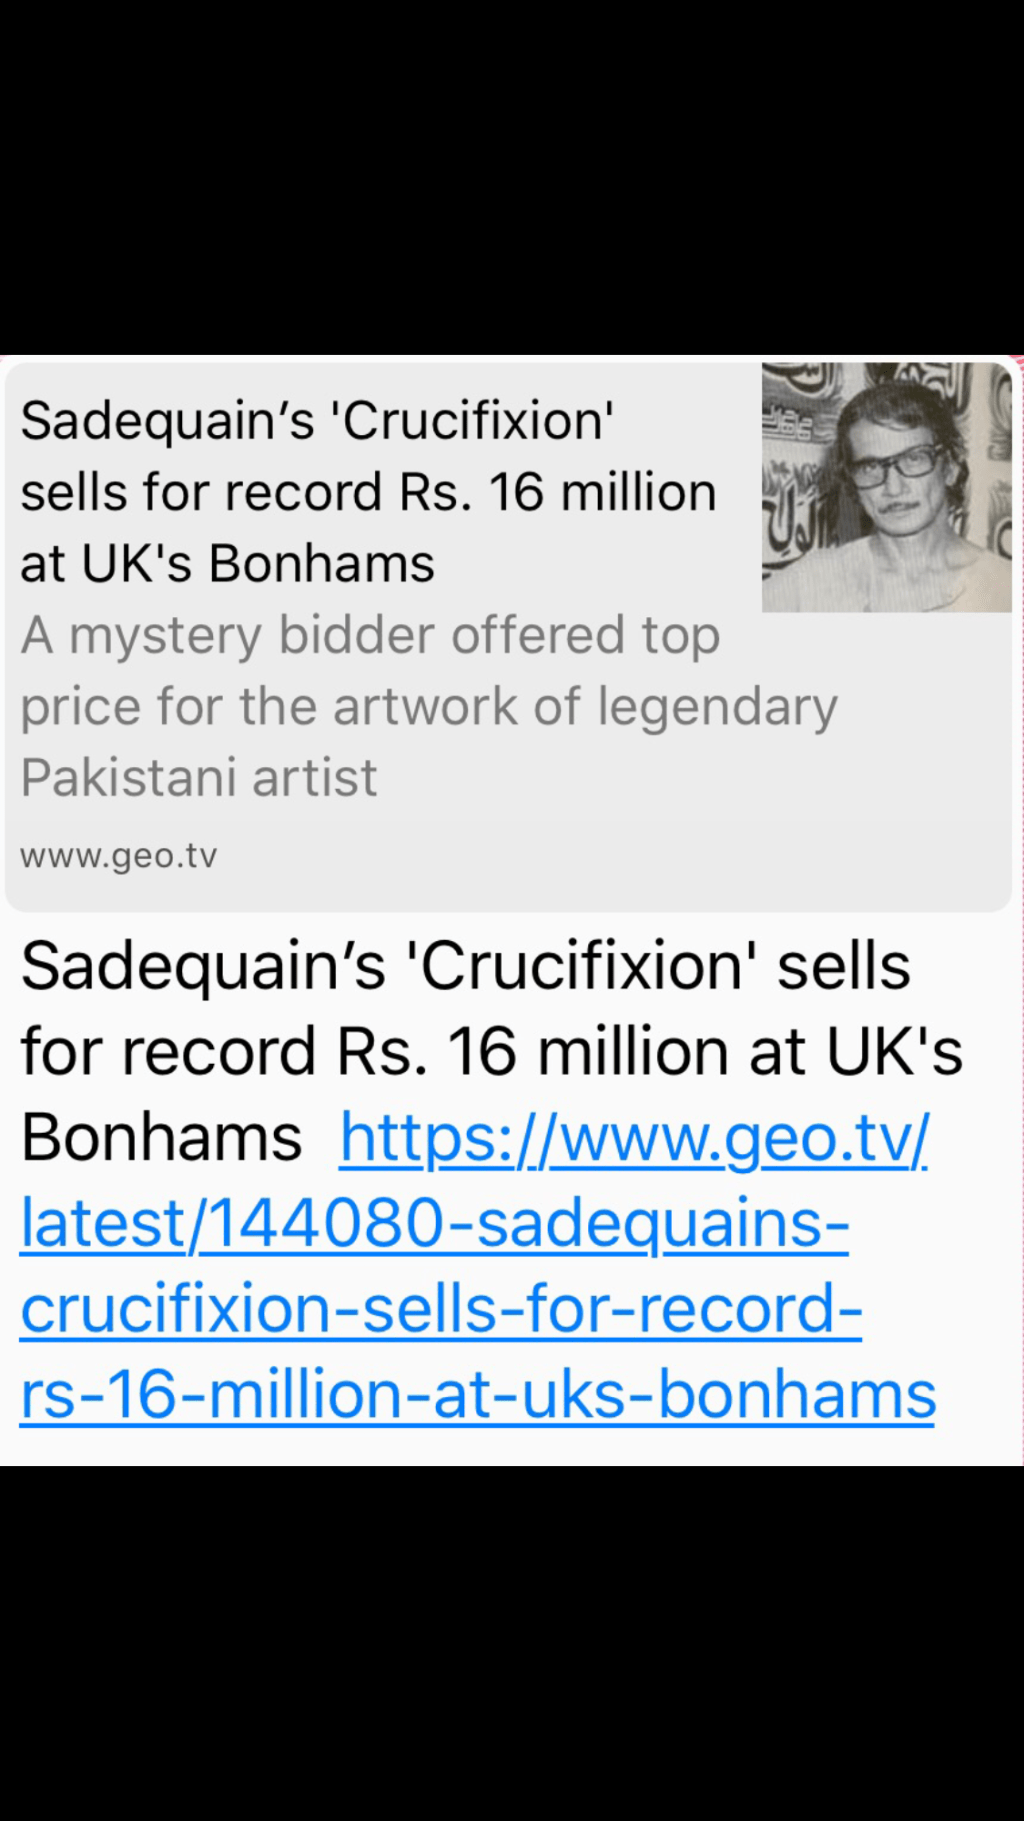The height and width of the screenshot is (1821, 1024).
Task: Open the https://www.geo.tv/ hyperlink line
Action: tap(634, 1139)
